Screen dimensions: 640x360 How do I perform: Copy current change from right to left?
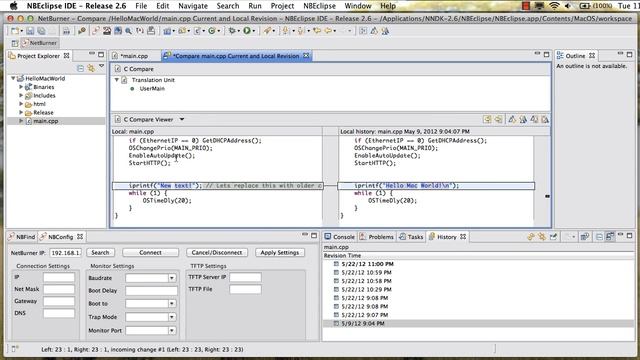pyautogui.click(x=499, y=120)
